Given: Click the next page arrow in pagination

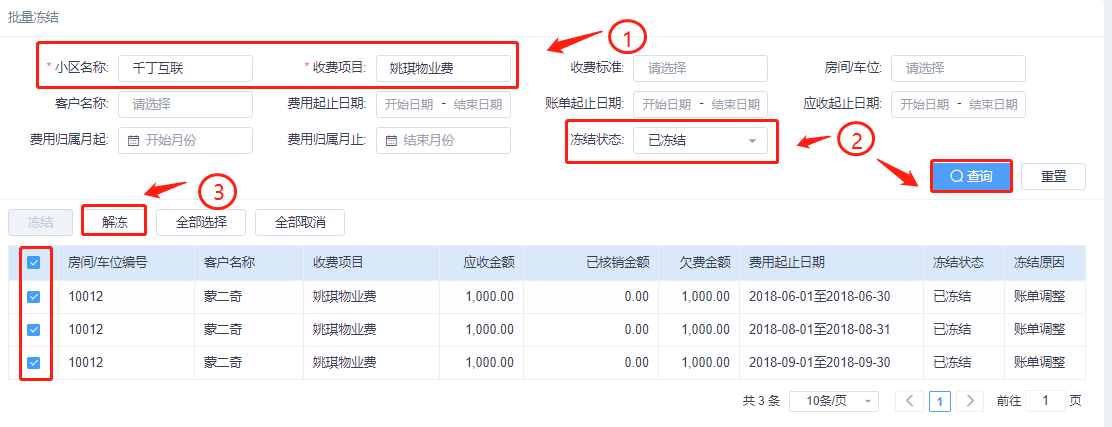Looking at the screenshot, I should (x=969, y=401).
